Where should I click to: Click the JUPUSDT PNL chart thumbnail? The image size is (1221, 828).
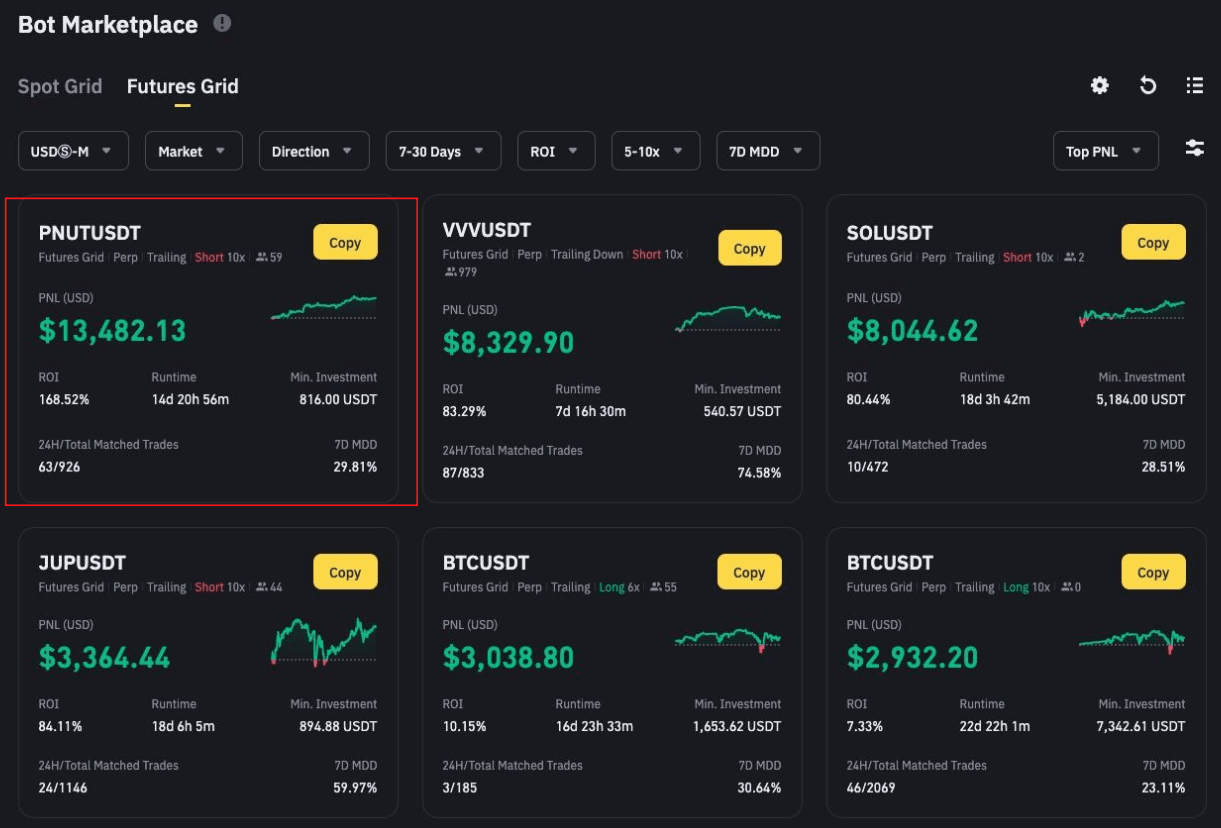tap(323, 641)
